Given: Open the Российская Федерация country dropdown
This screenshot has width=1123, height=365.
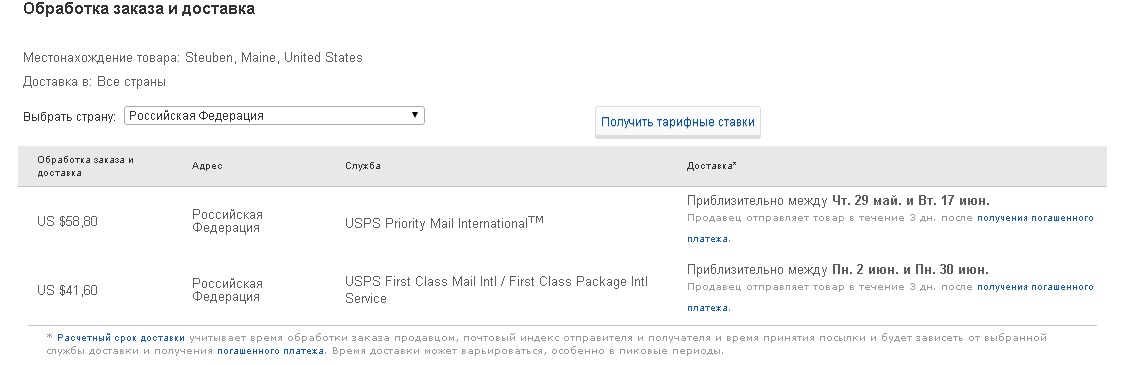Looking at the screenshot, I should pyautogui.click(x=274, y=115).
